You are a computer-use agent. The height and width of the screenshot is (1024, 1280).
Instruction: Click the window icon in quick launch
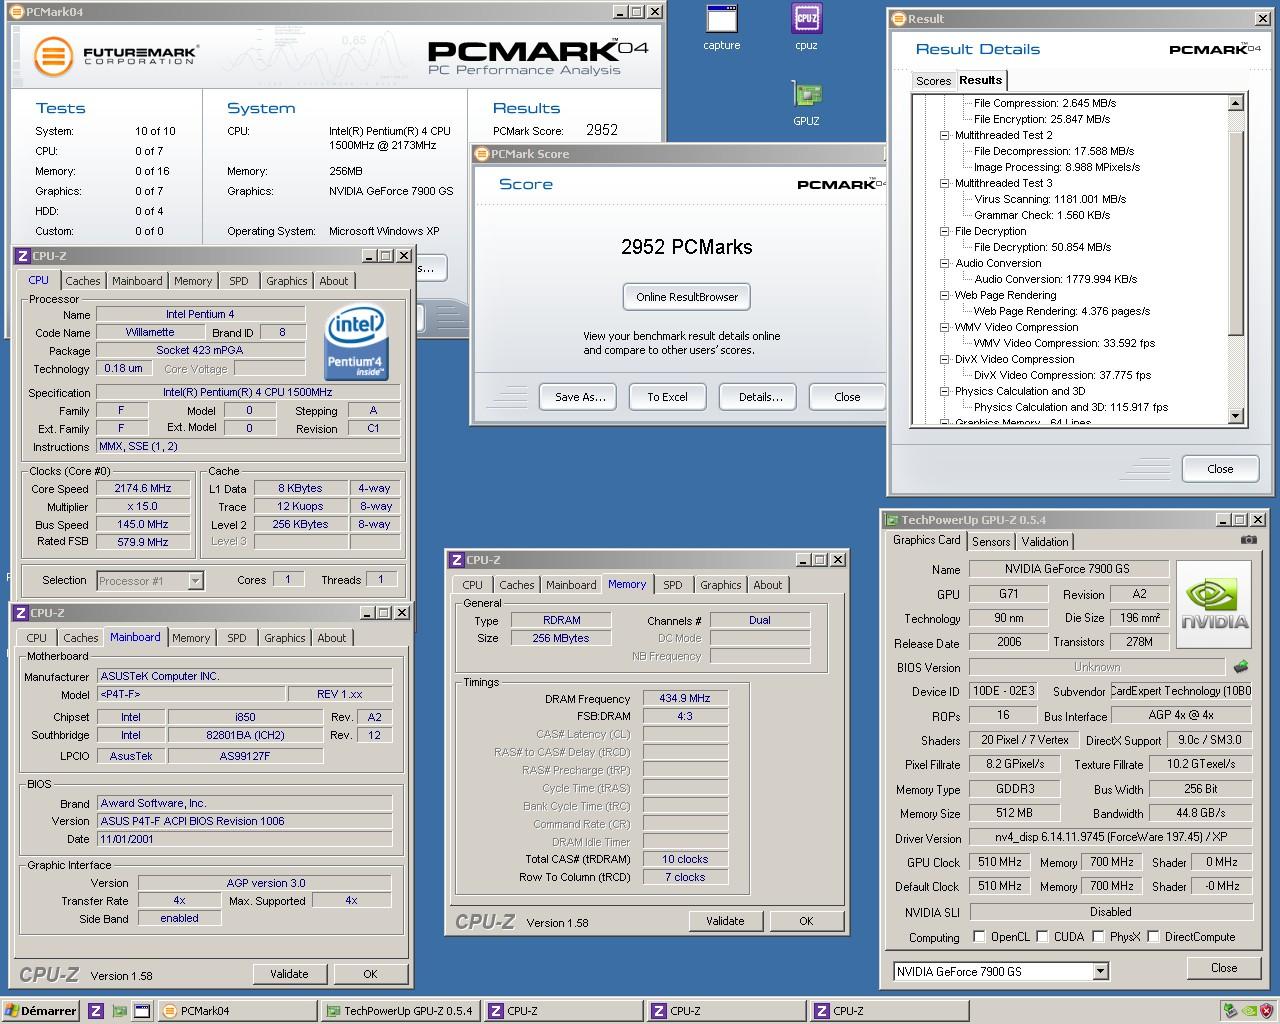pyautogui.click(x=142, y=1011)
